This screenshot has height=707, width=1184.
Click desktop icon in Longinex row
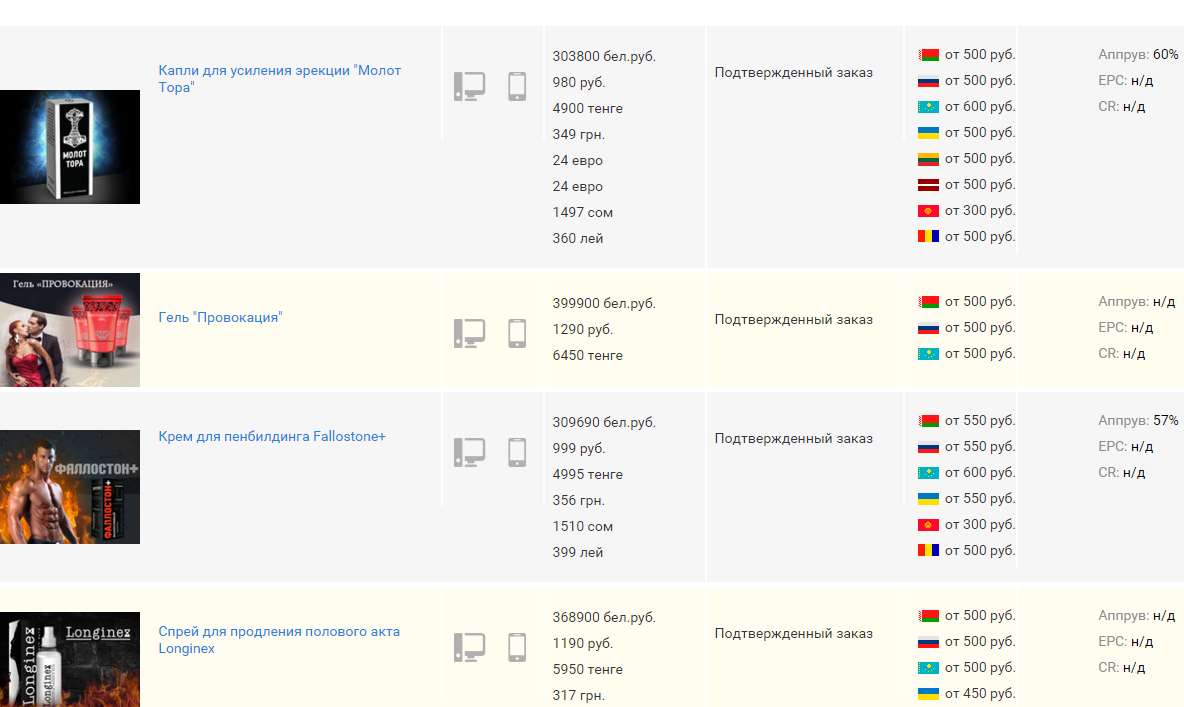[469, 647]
